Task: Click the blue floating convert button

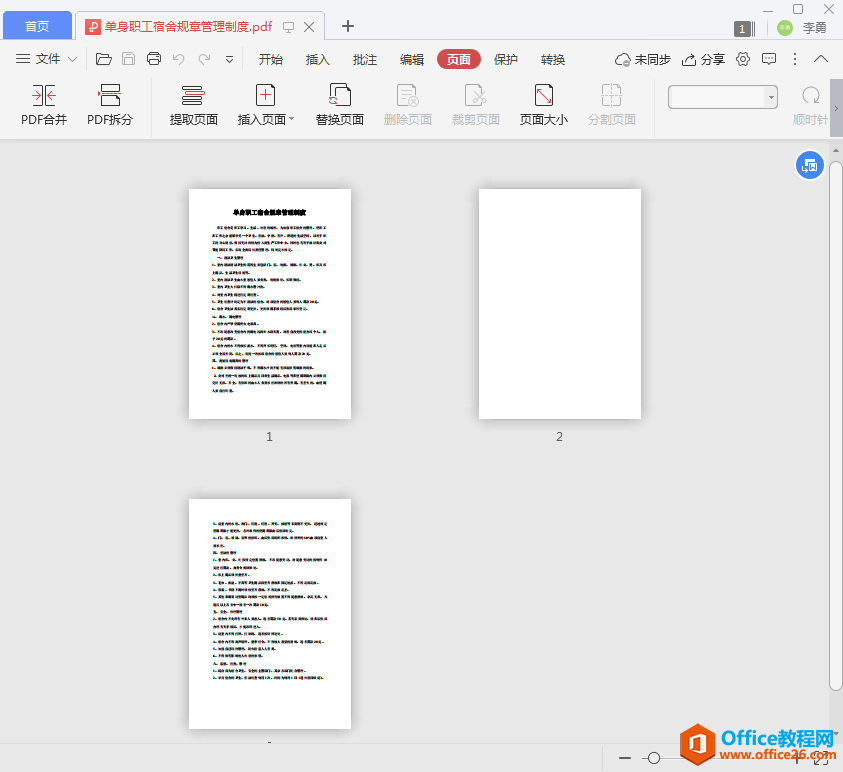Action: [809, 165]
